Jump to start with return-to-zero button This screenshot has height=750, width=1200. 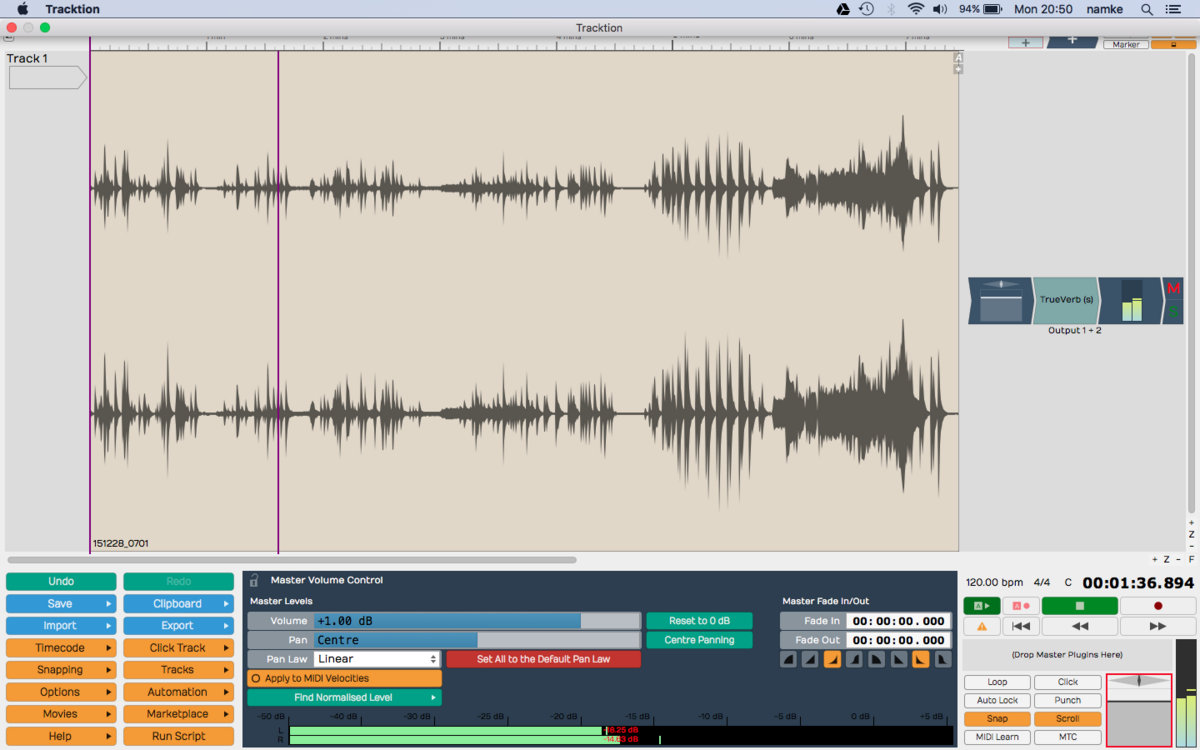coord(1020,626)
